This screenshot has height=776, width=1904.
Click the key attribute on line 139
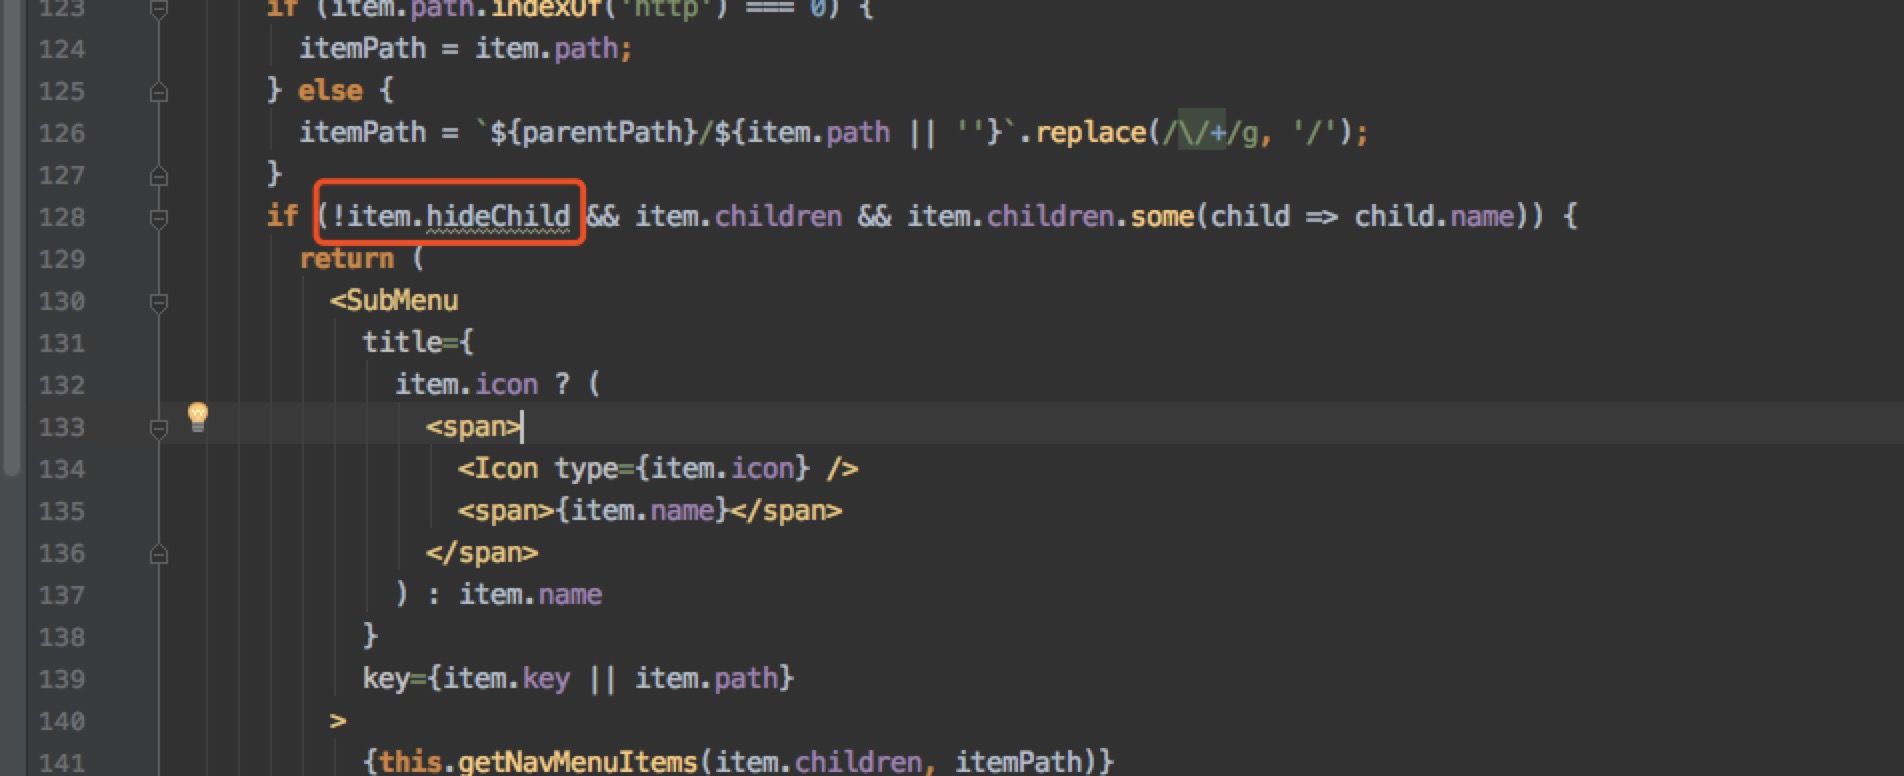(x=386, y=678)
